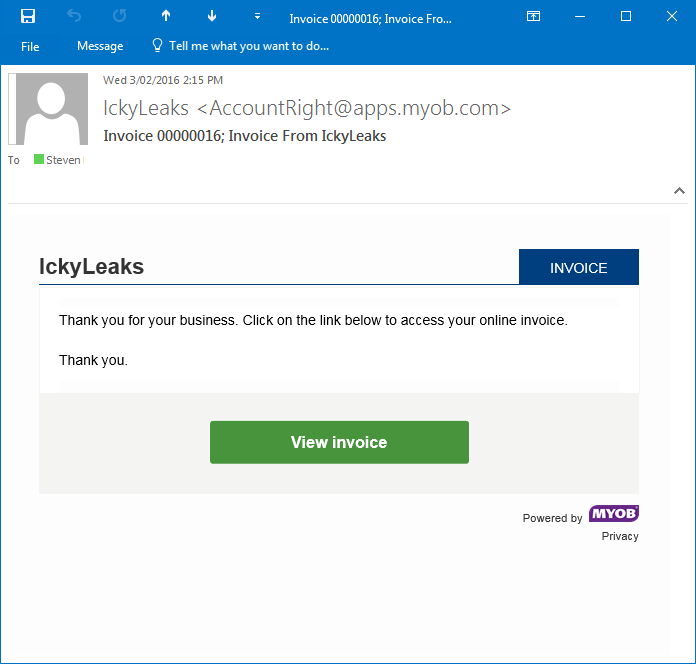Close the invoice email window
This screenshot has height=664, width=696.
(672, 16)
